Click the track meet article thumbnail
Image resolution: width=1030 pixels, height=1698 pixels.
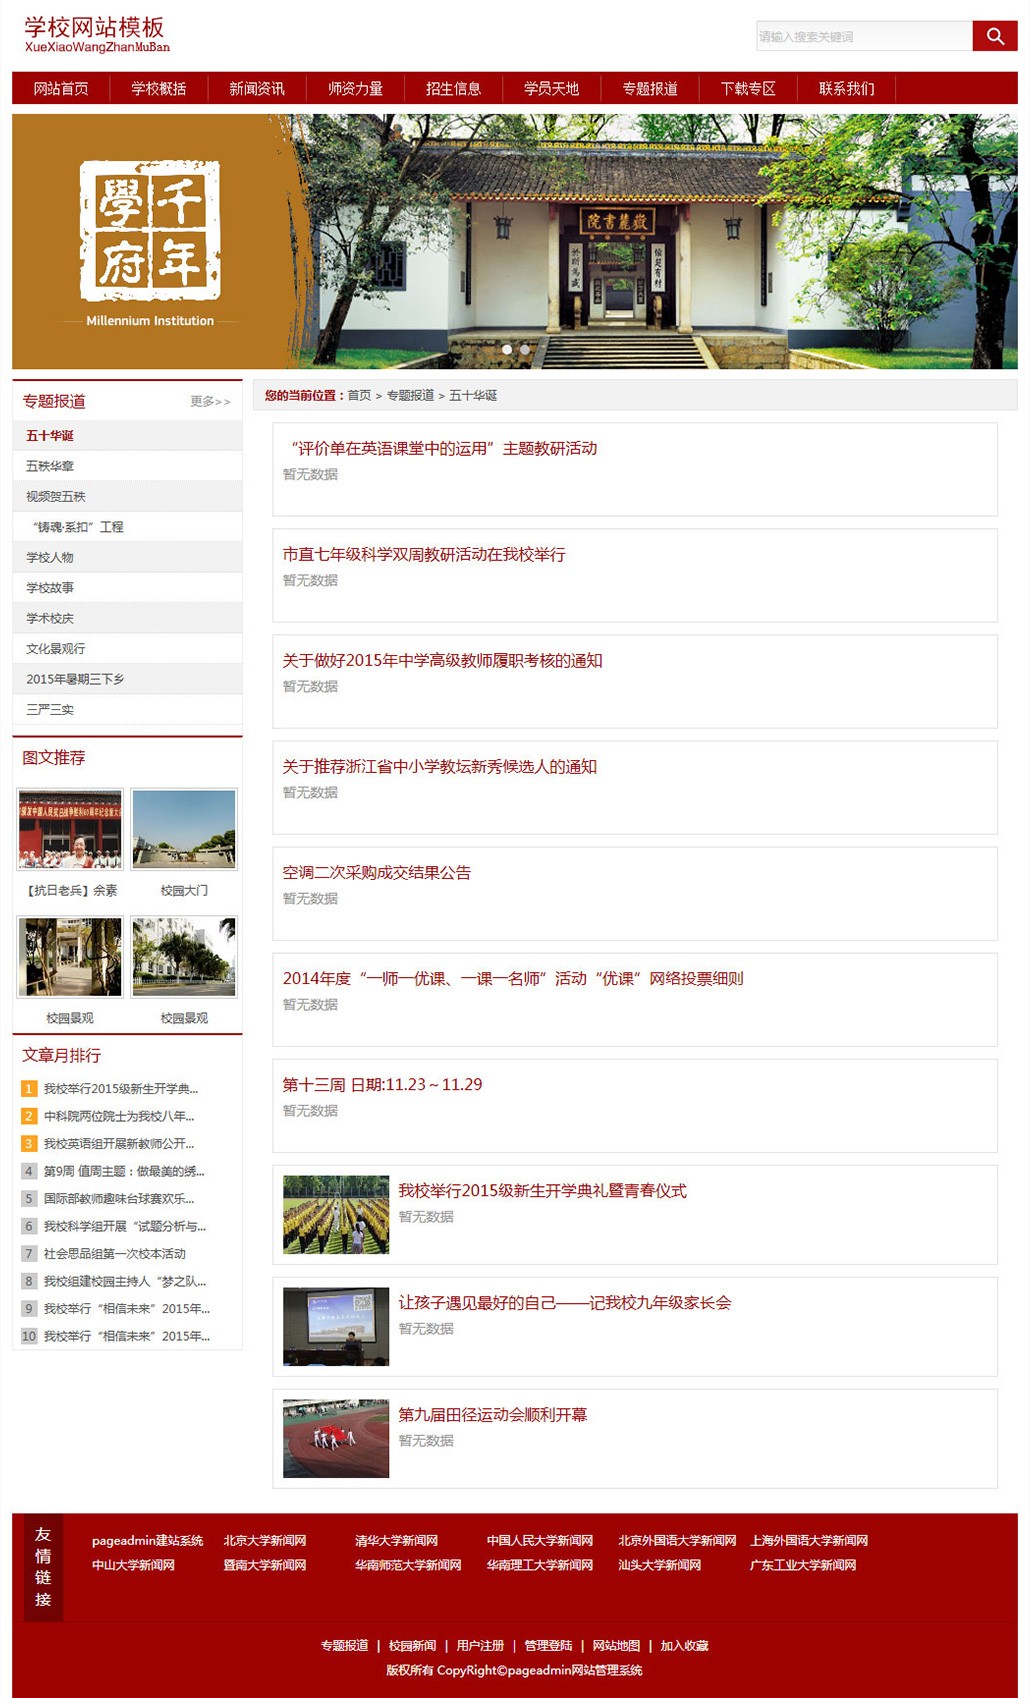pos(336,1438)
